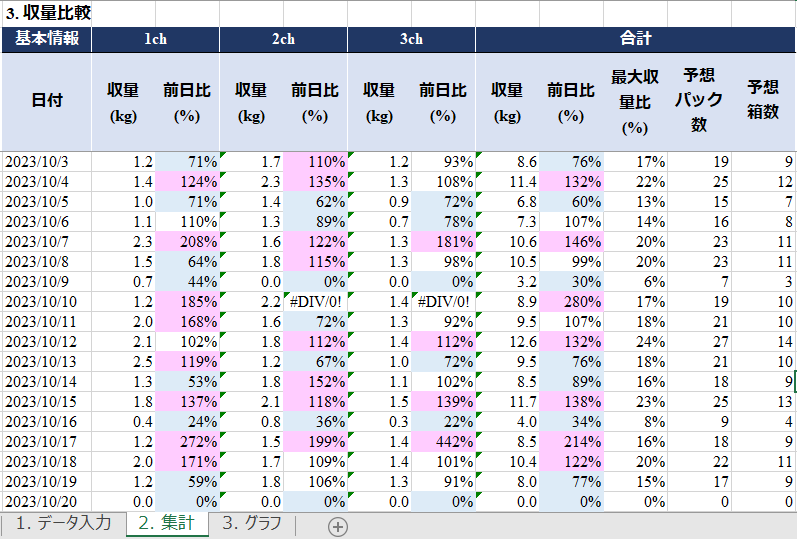Select date cell 2023/10/10

point(47,302)
